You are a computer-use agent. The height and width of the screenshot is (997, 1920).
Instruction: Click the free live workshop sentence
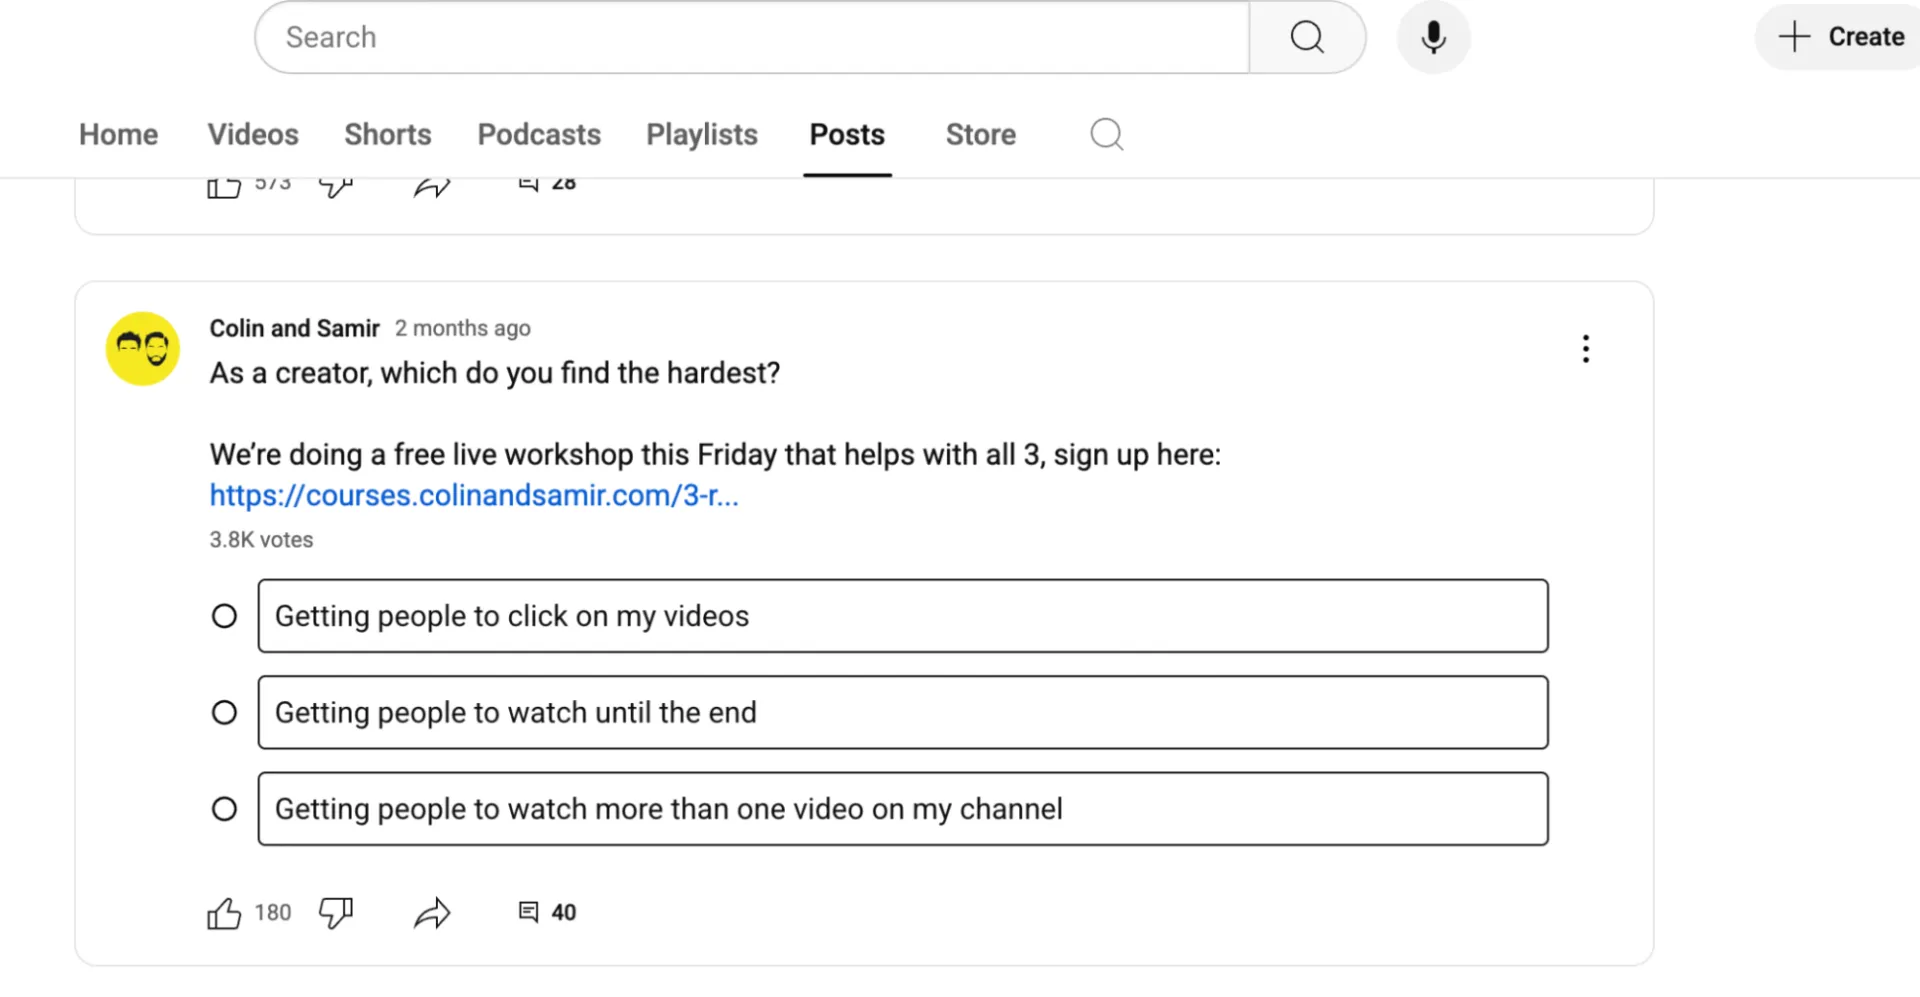pyautogui.click(x=715, y=455)
